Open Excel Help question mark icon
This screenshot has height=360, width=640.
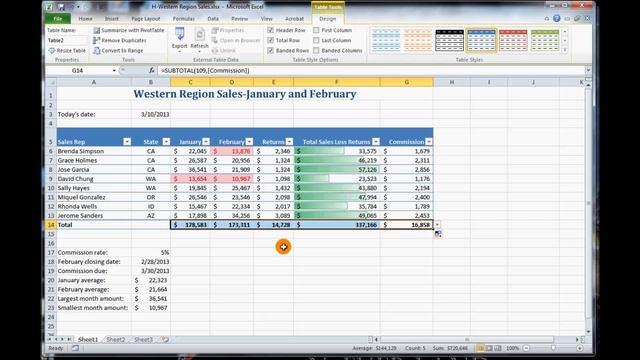coord(557,18)
